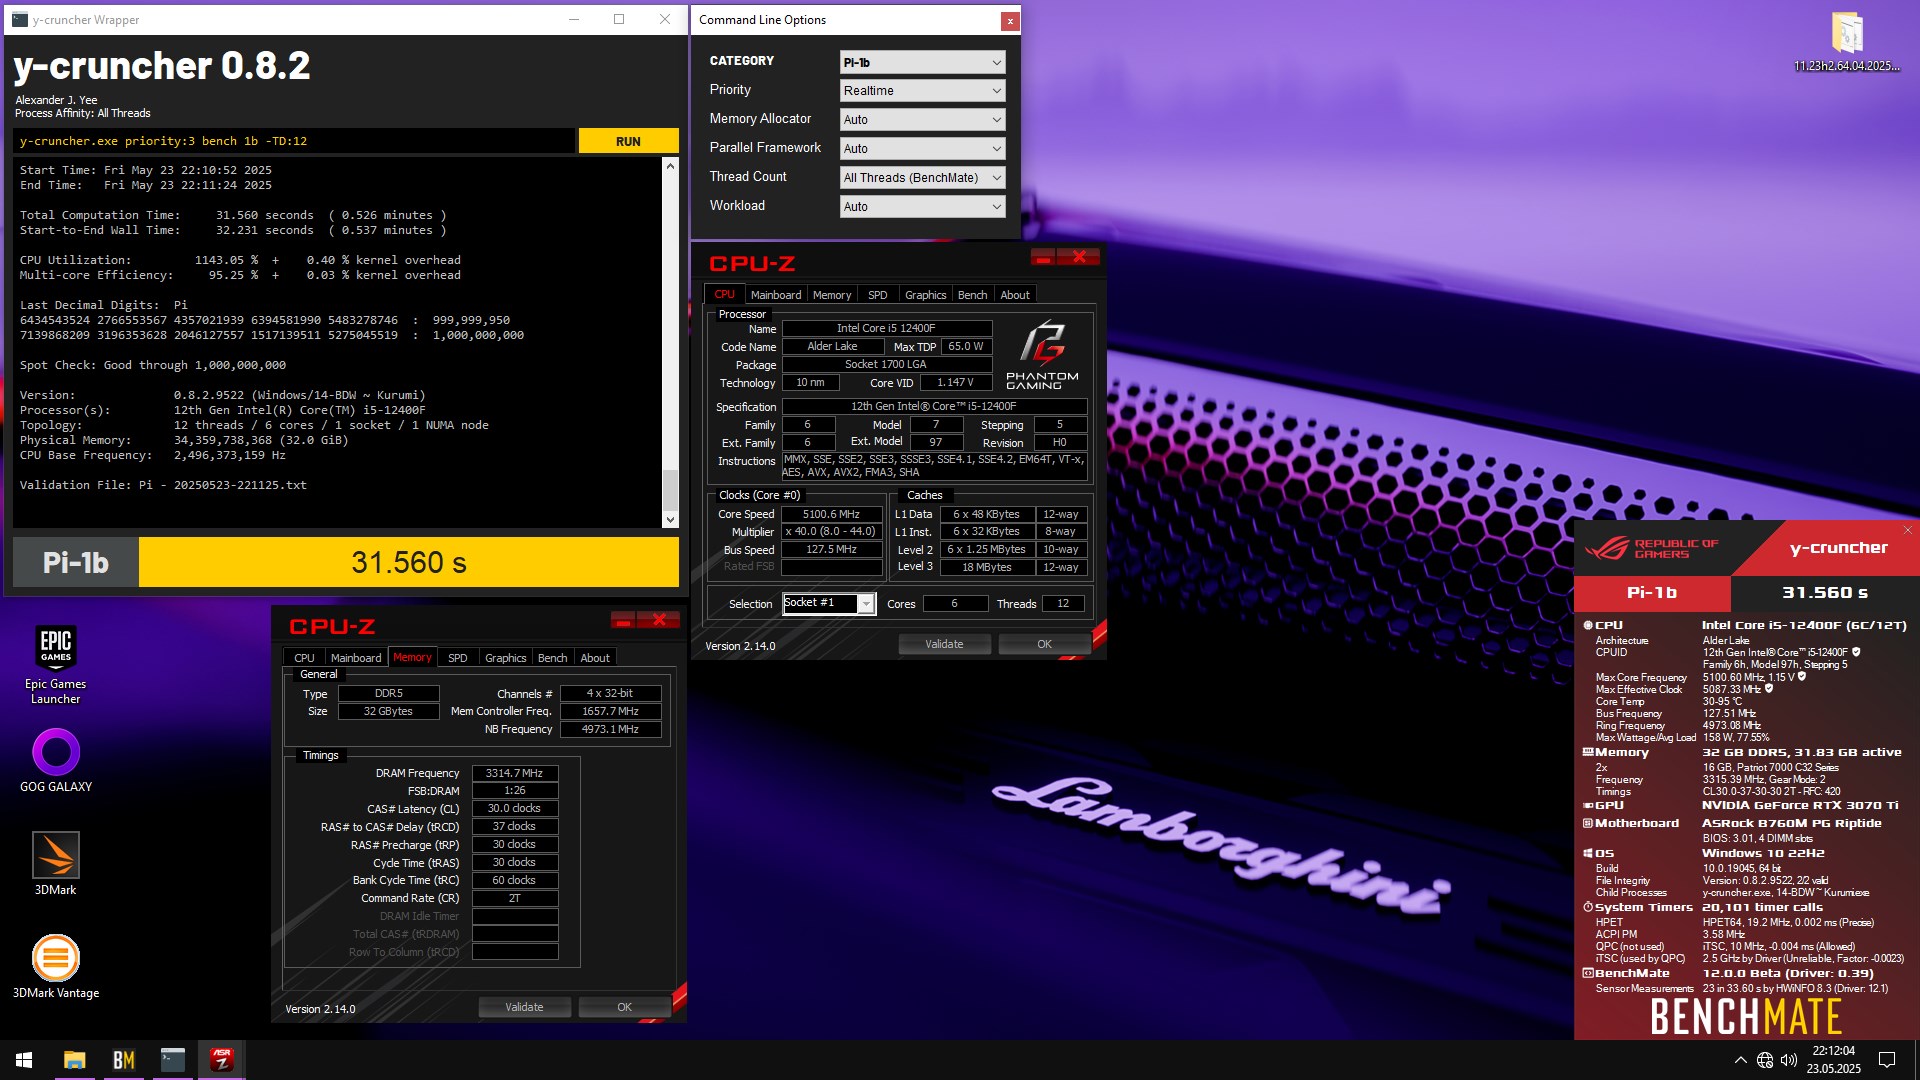Screen dimensions: 1920x1080
Task: Open Epic Games Launcher desktop icon
Action: coord(56,664)
